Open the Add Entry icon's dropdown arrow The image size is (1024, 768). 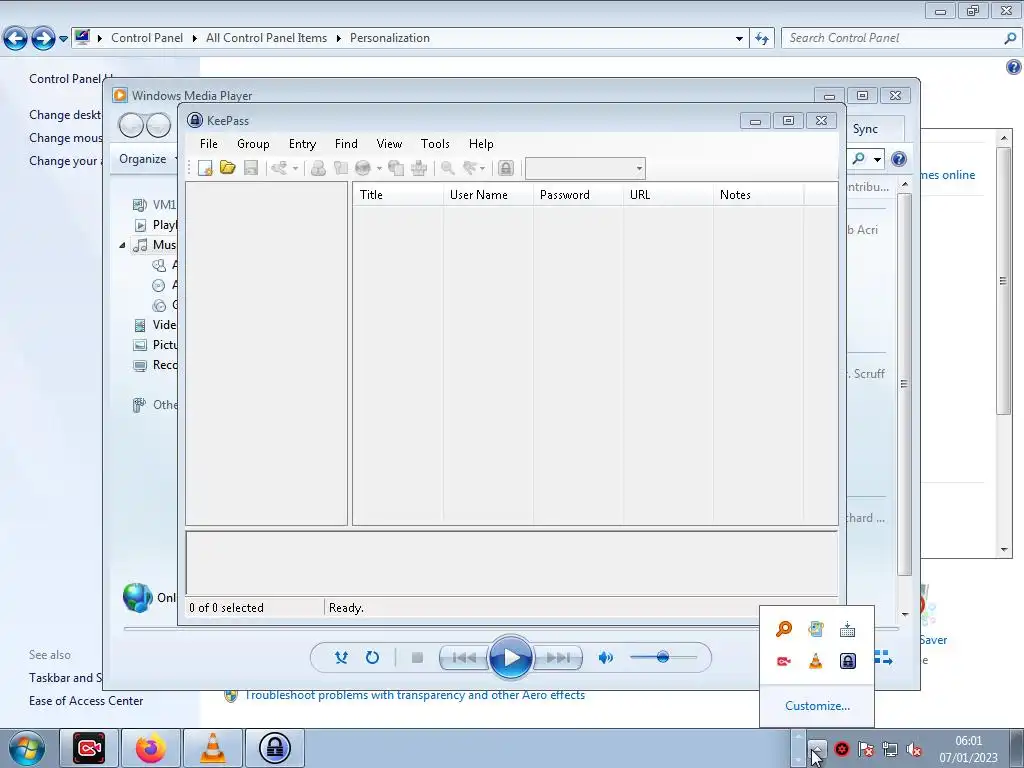(x=295, y=168)
